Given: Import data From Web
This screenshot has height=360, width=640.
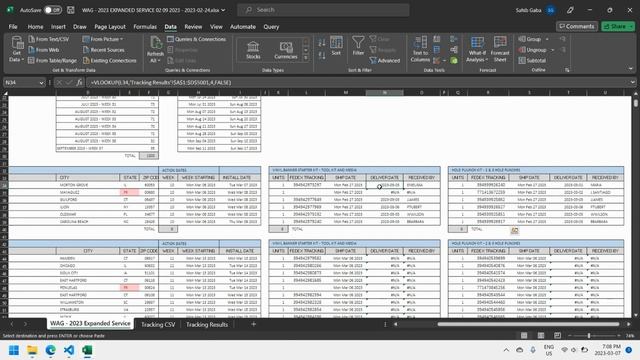Looking at the screenshot, I should click(x=44, y=50).
